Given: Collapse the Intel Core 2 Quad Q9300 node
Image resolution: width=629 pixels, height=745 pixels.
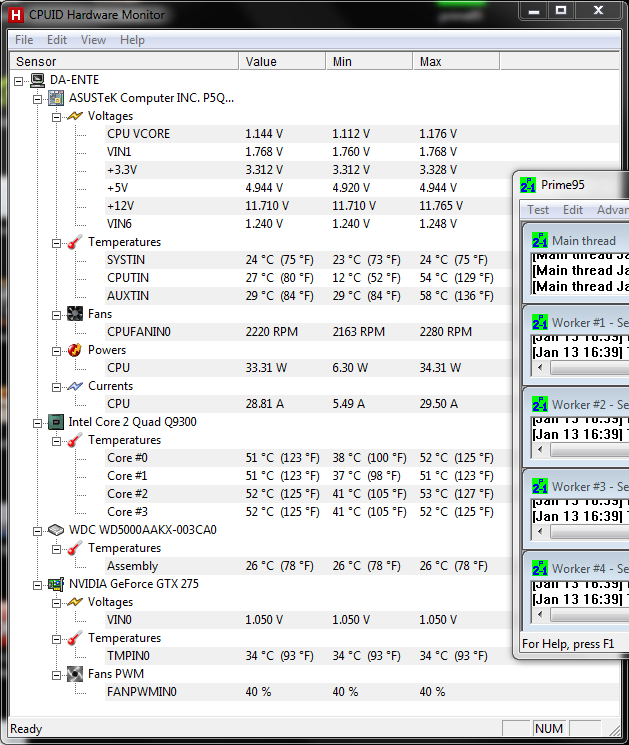Looking at the screenshot, I should pyautogui.click(x=38, y=423).
